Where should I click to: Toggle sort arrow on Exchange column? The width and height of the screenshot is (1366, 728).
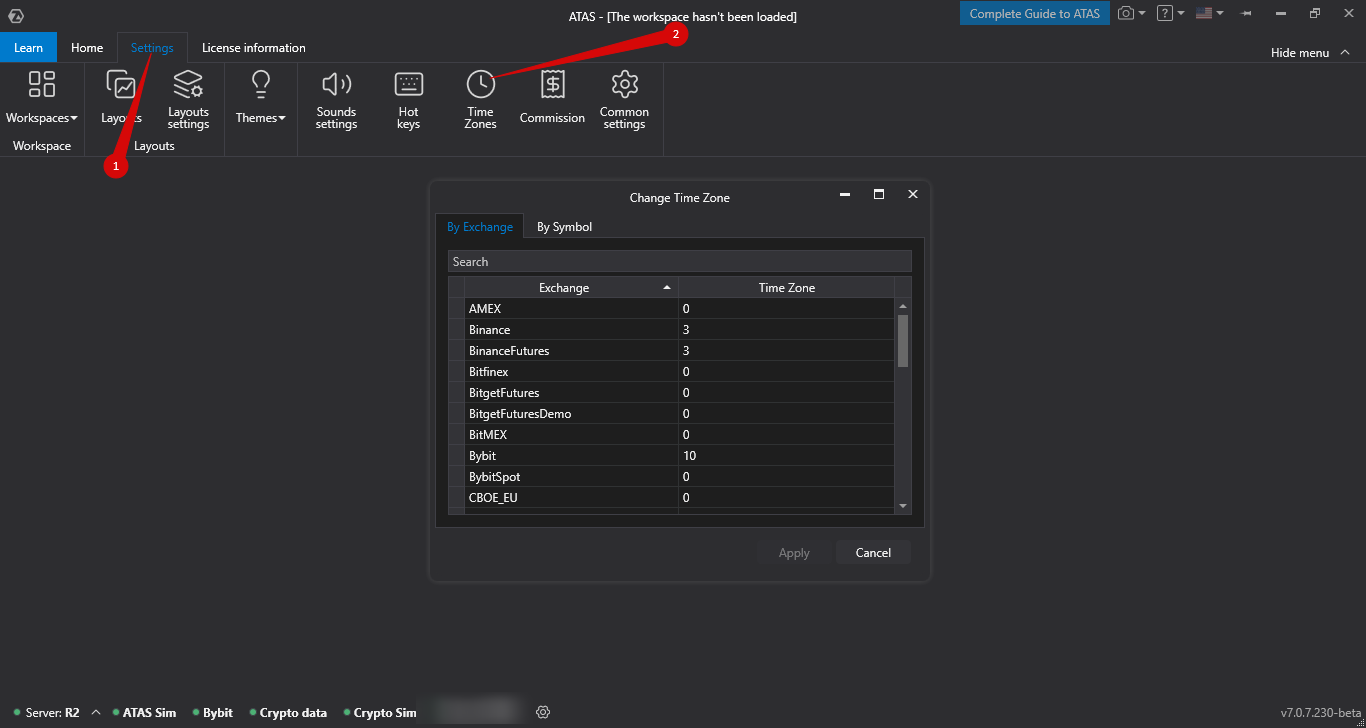[667, 288]
